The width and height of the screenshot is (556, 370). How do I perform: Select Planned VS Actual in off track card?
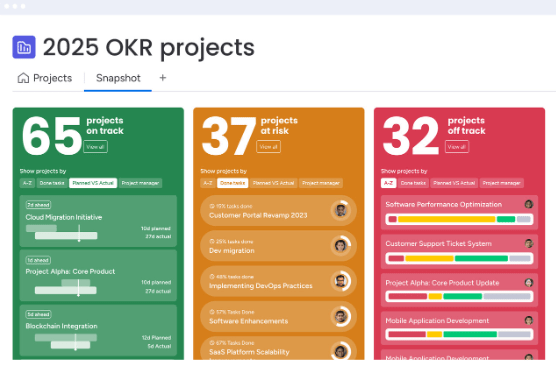point(454,183)
